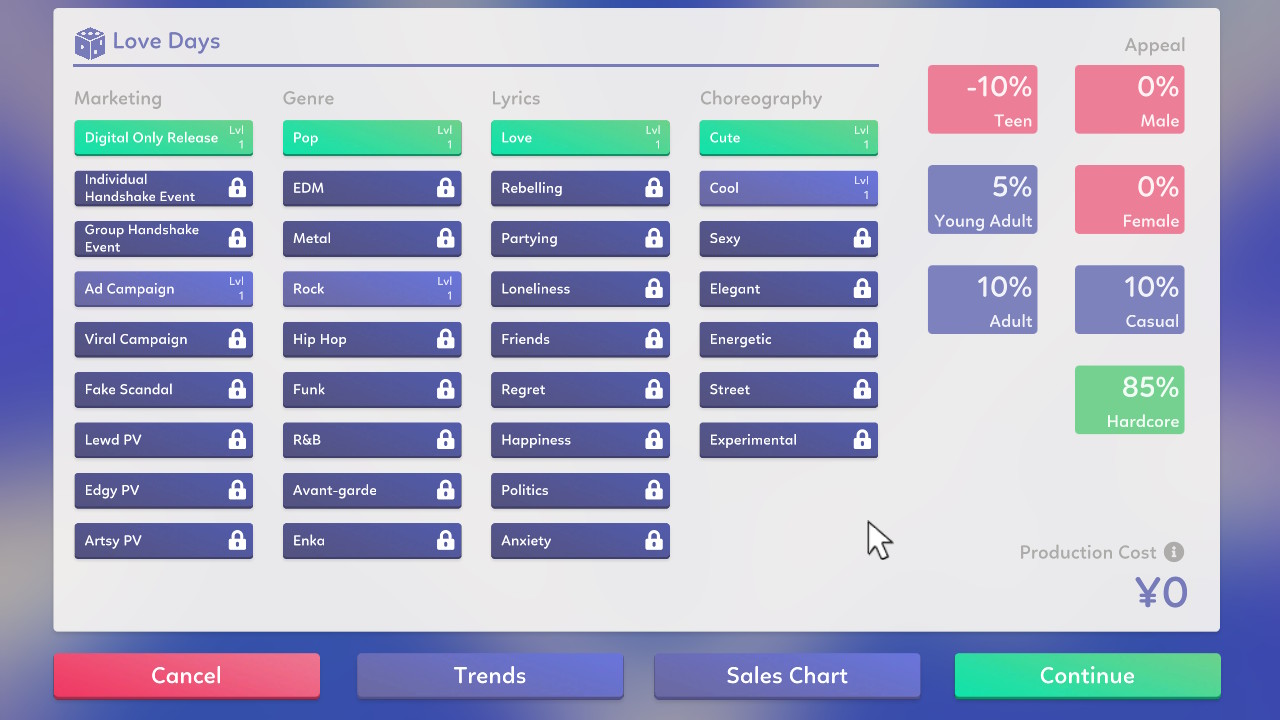Click the lock icon on Enka genre

tap(446, 540)
